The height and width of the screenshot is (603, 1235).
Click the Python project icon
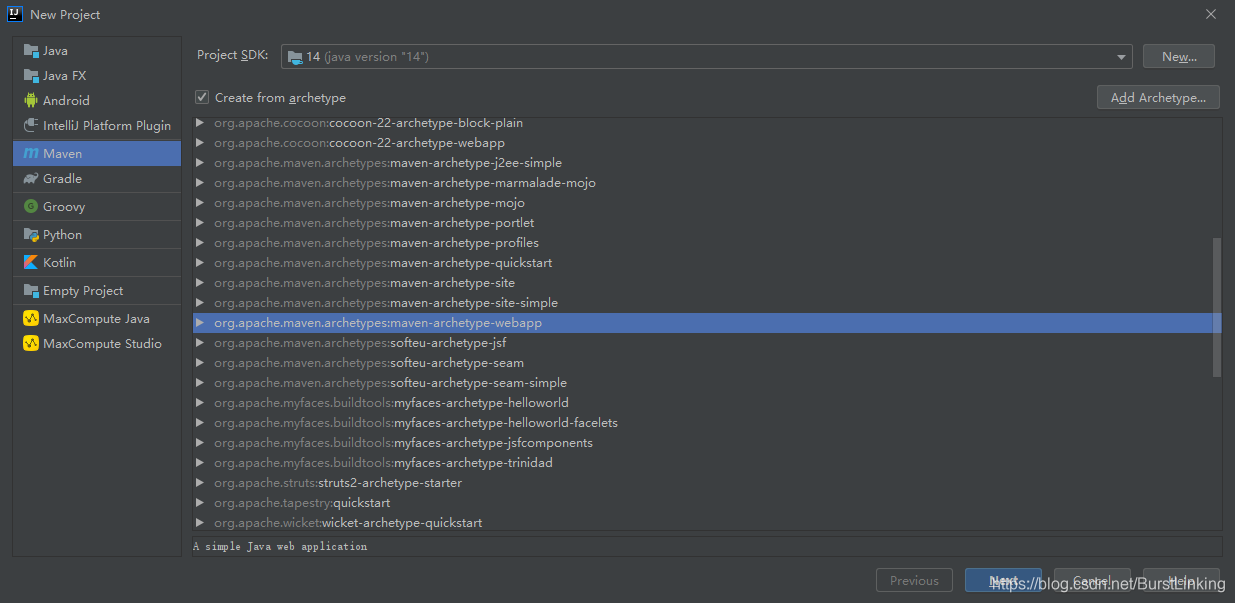click(30, 235)
